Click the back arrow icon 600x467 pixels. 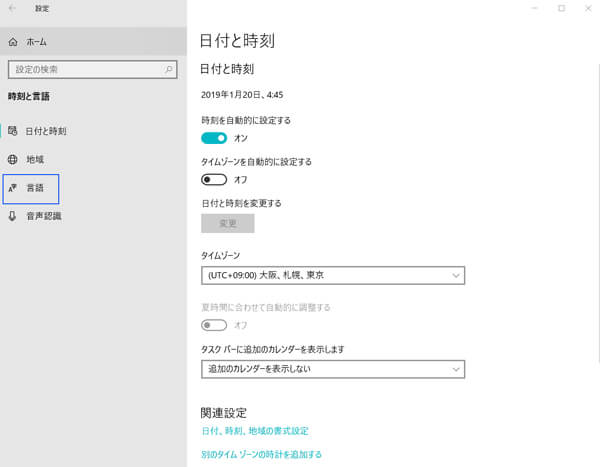pos(12,8)
